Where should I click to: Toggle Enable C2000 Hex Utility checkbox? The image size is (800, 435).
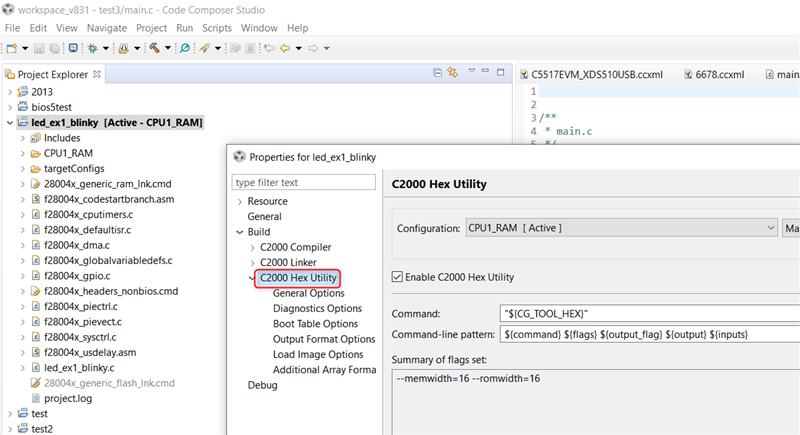click(397, 277)
